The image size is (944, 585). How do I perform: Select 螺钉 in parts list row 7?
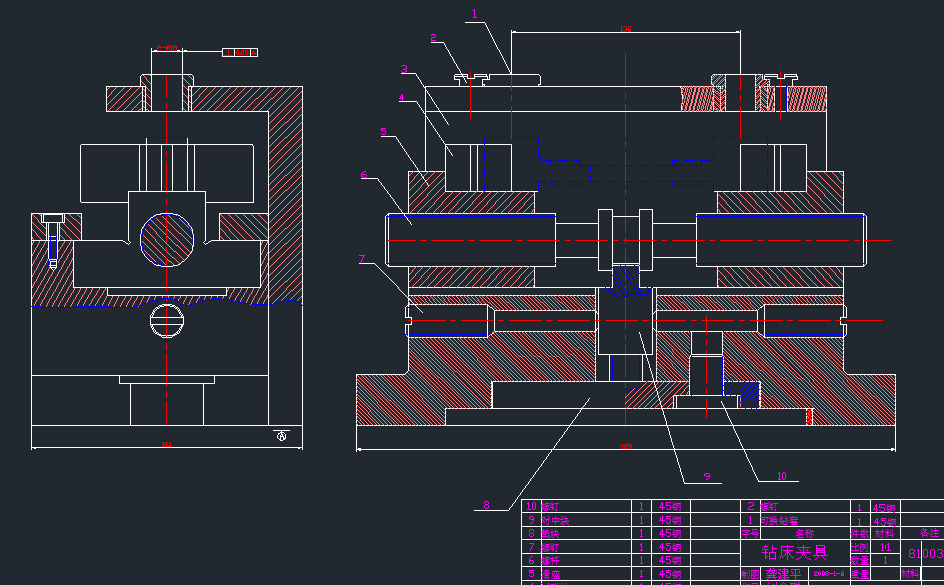click(550, 547)
